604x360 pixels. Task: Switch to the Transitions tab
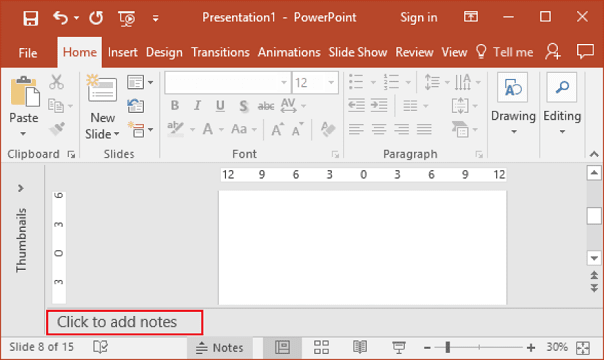(220, 52)
